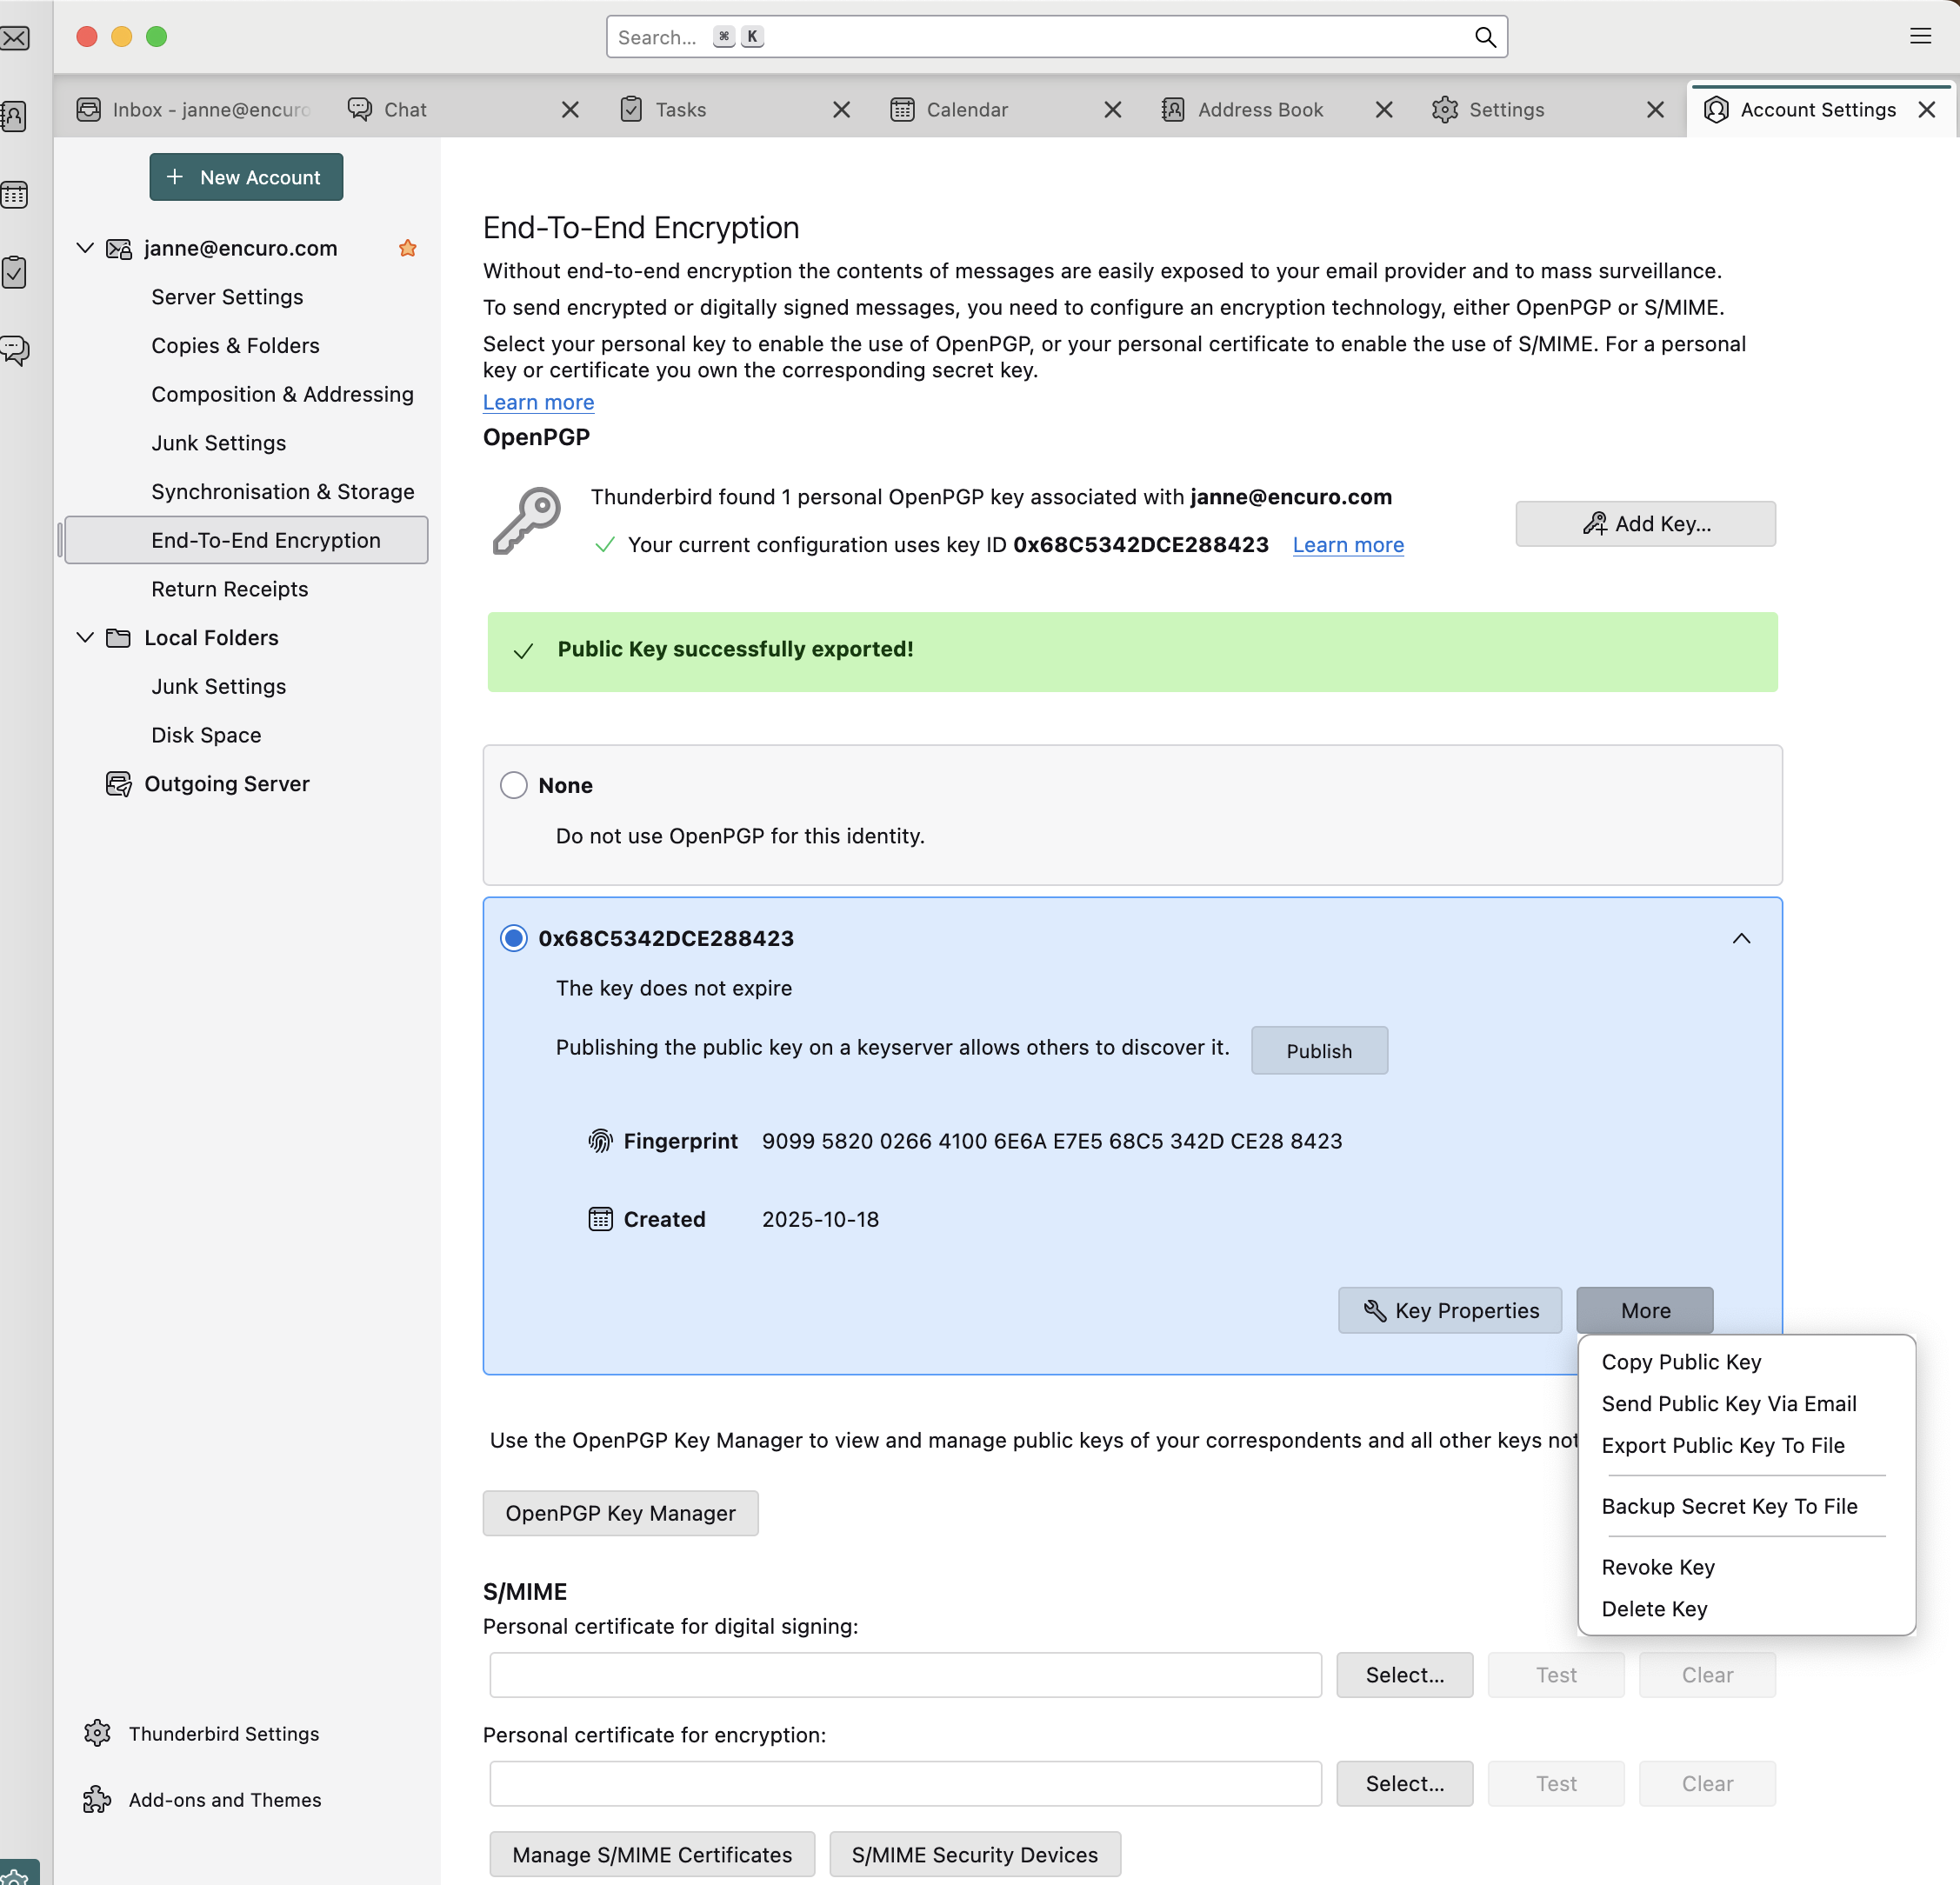Open Chat space in left toolbar
This screenshot has width=1960, height=1885.
tap(14, 350)
